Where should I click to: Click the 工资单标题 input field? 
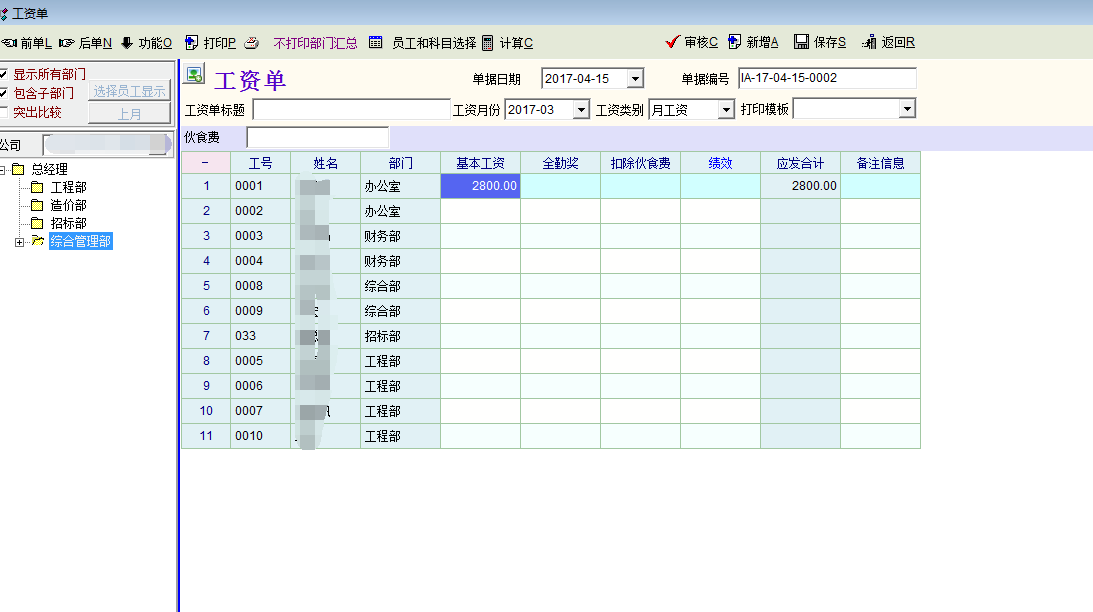tap(351, 110)
